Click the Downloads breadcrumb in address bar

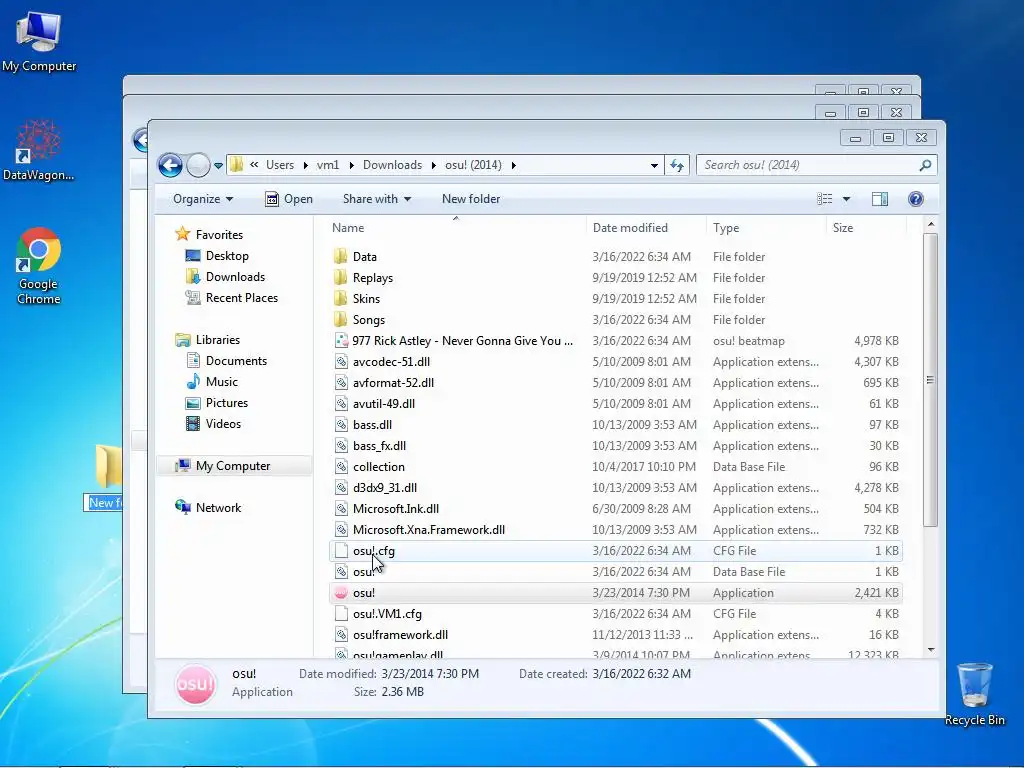(x=392, y=165)
